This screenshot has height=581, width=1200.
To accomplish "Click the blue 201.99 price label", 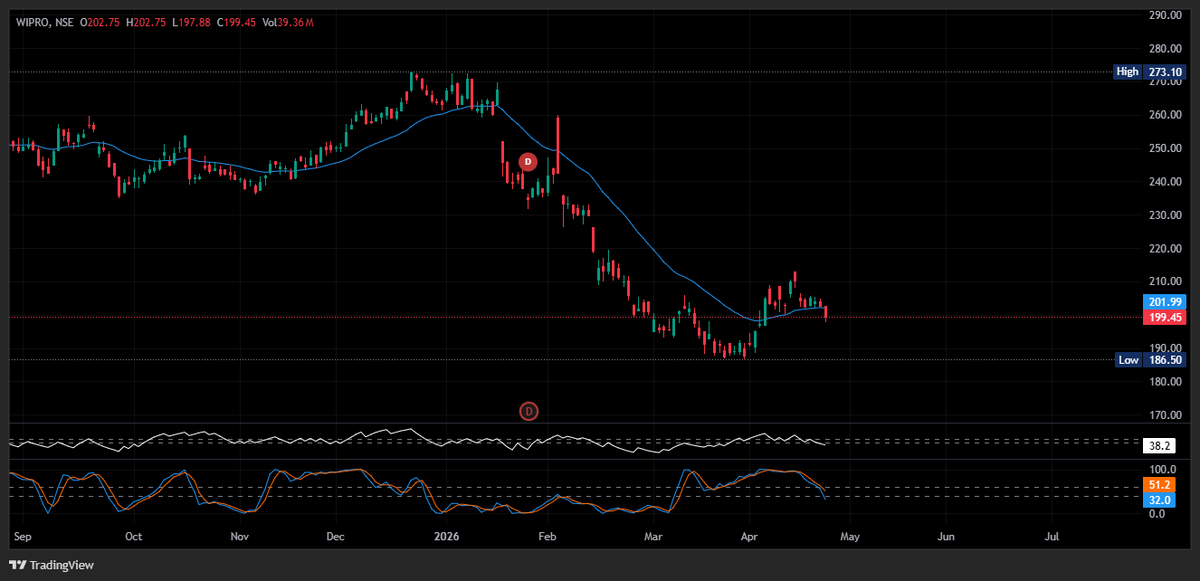I will click(1163, 301).
